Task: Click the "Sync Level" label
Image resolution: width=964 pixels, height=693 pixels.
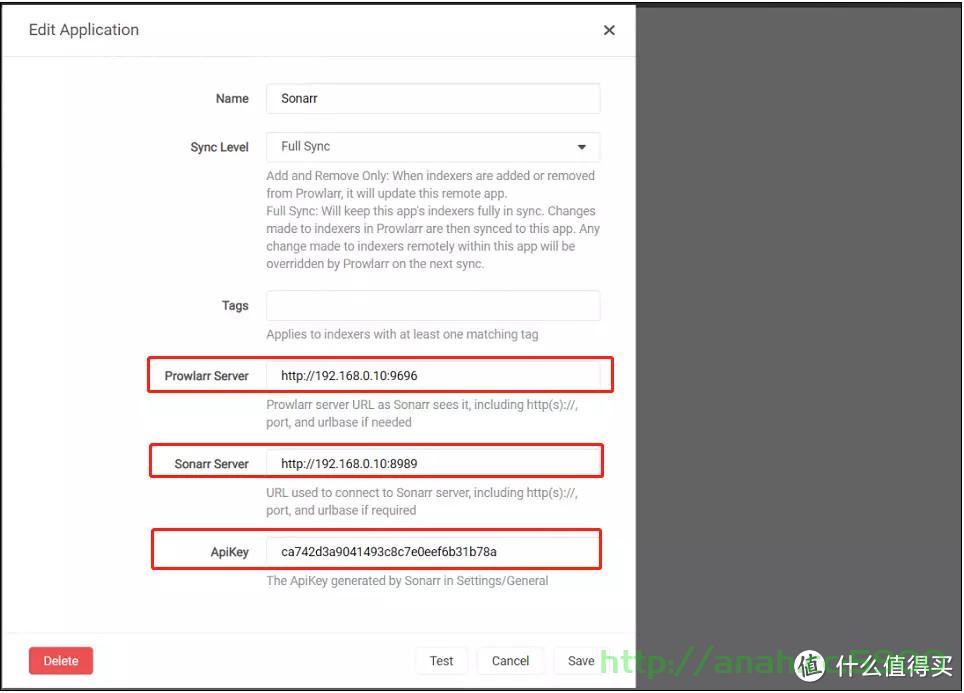Action: click(219, 148)
